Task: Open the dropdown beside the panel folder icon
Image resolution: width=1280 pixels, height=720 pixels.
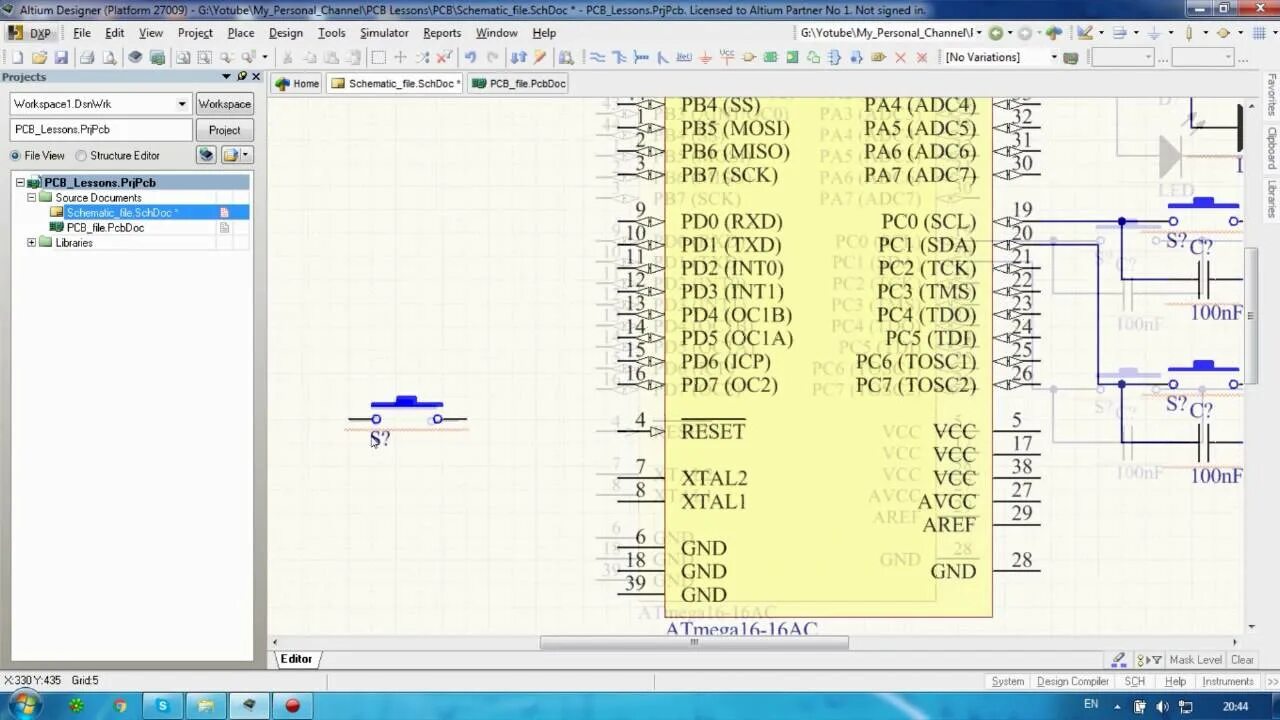Action: pyautogui.click(x=246, y=155)
